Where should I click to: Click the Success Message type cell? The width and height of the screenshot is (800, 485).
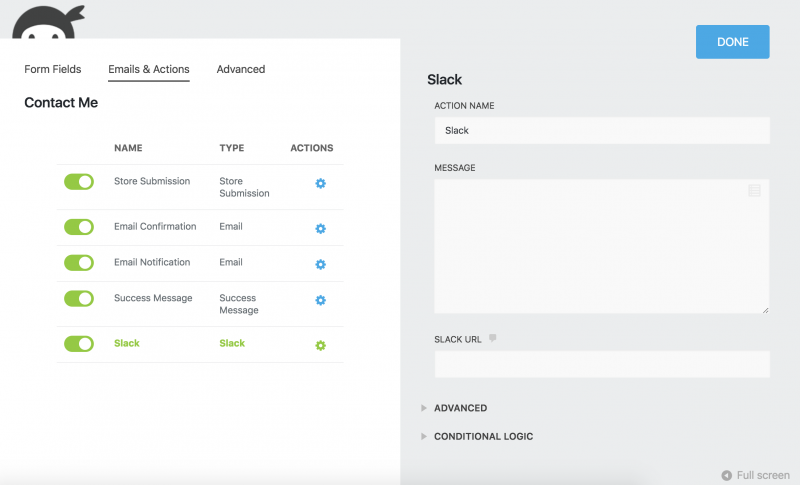239,304
